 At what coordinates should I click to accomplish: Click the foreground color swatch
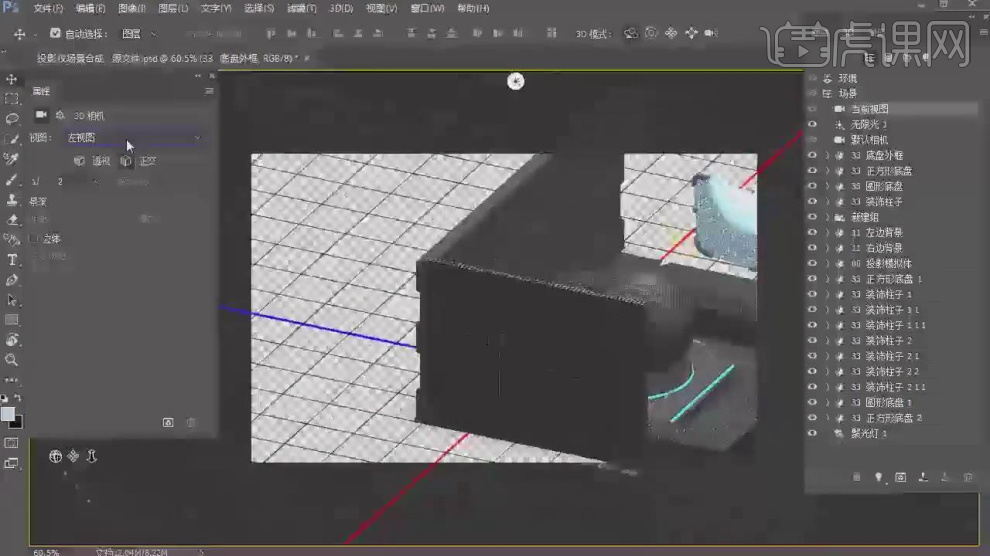(8, 414)
